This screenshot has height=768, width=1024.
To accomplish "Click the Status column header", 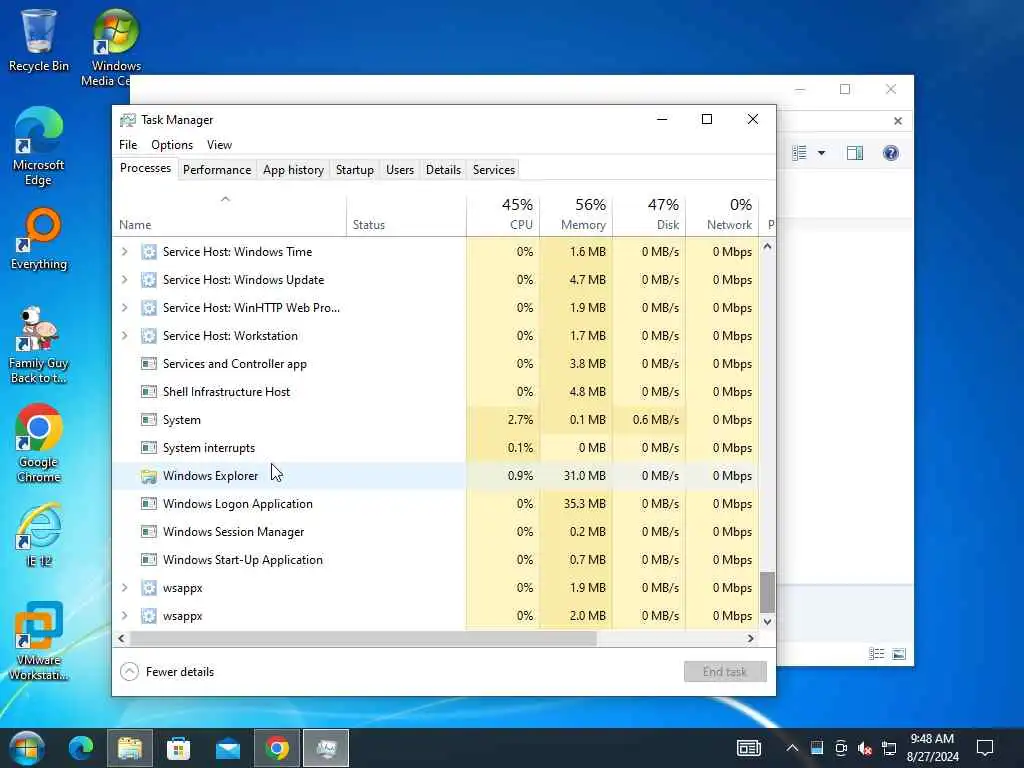I will coord(406,216).
